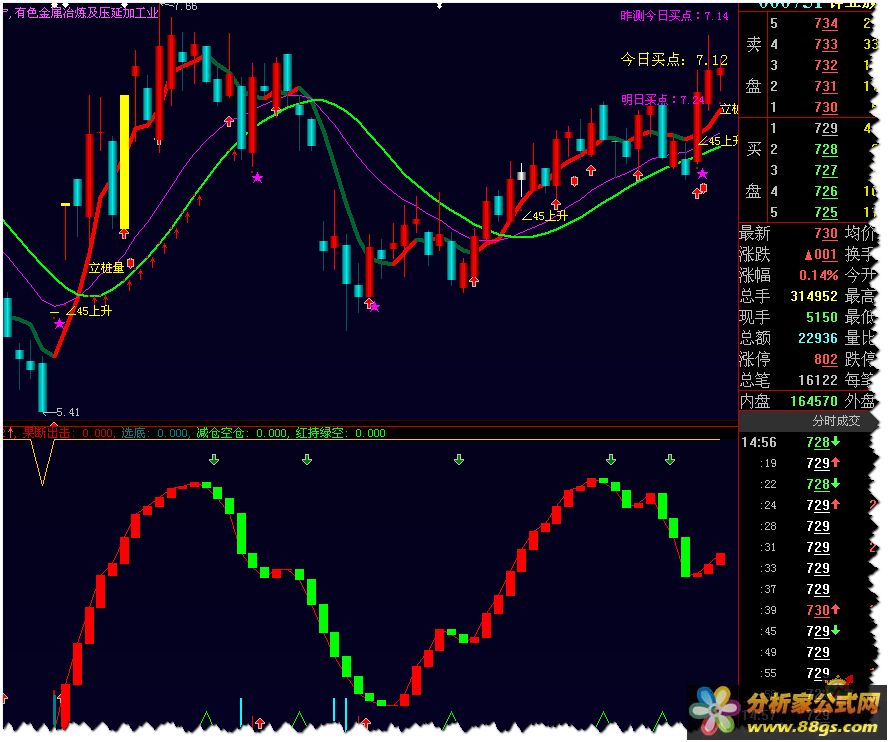Select the :19 trade tick row
This screenshot has width=889, height=742.
point(807,463)
